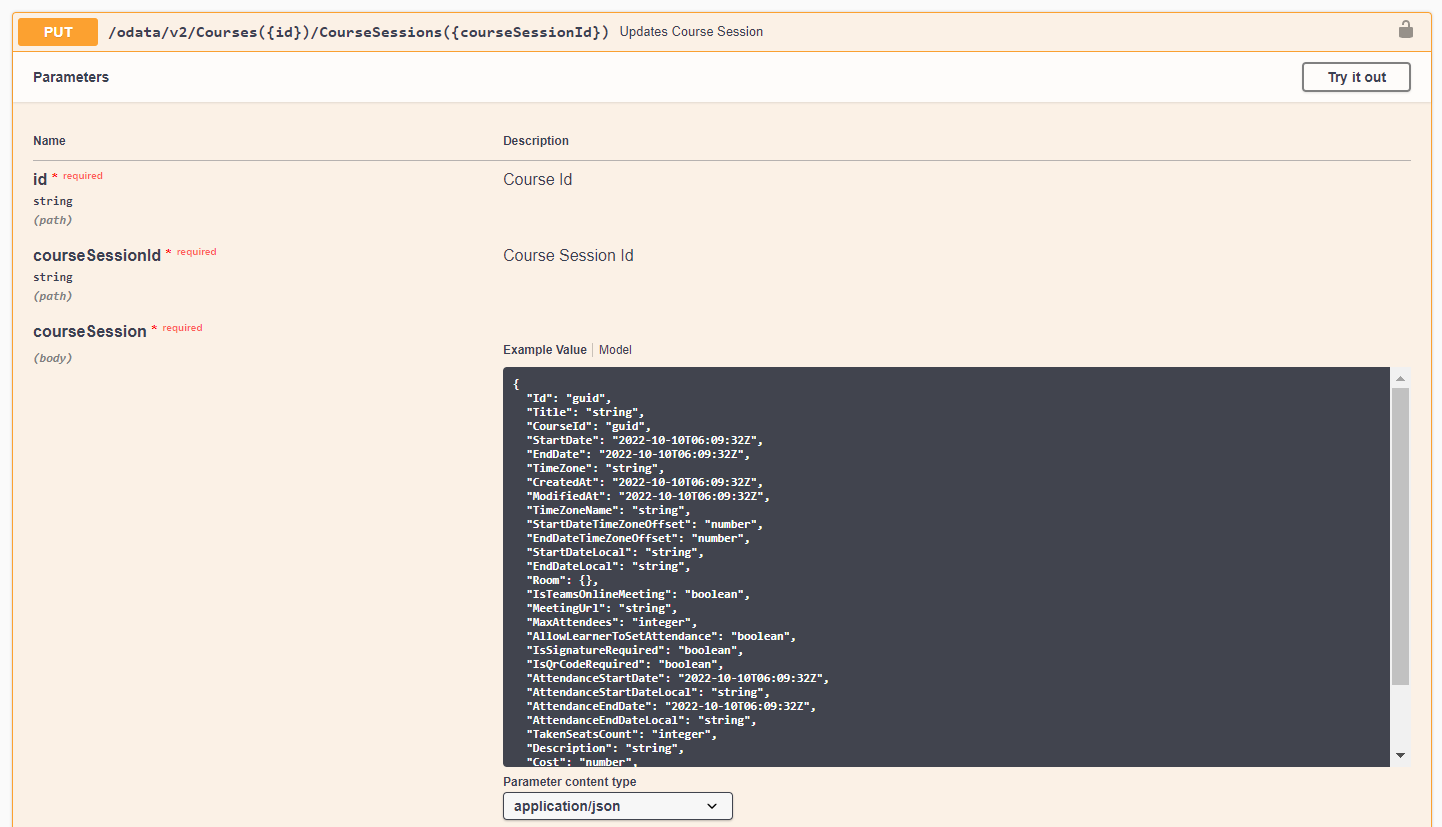The height and width of the screenshot is (827, 1442).
Task: Select the Example Value tab
Action: coord(545,350)
